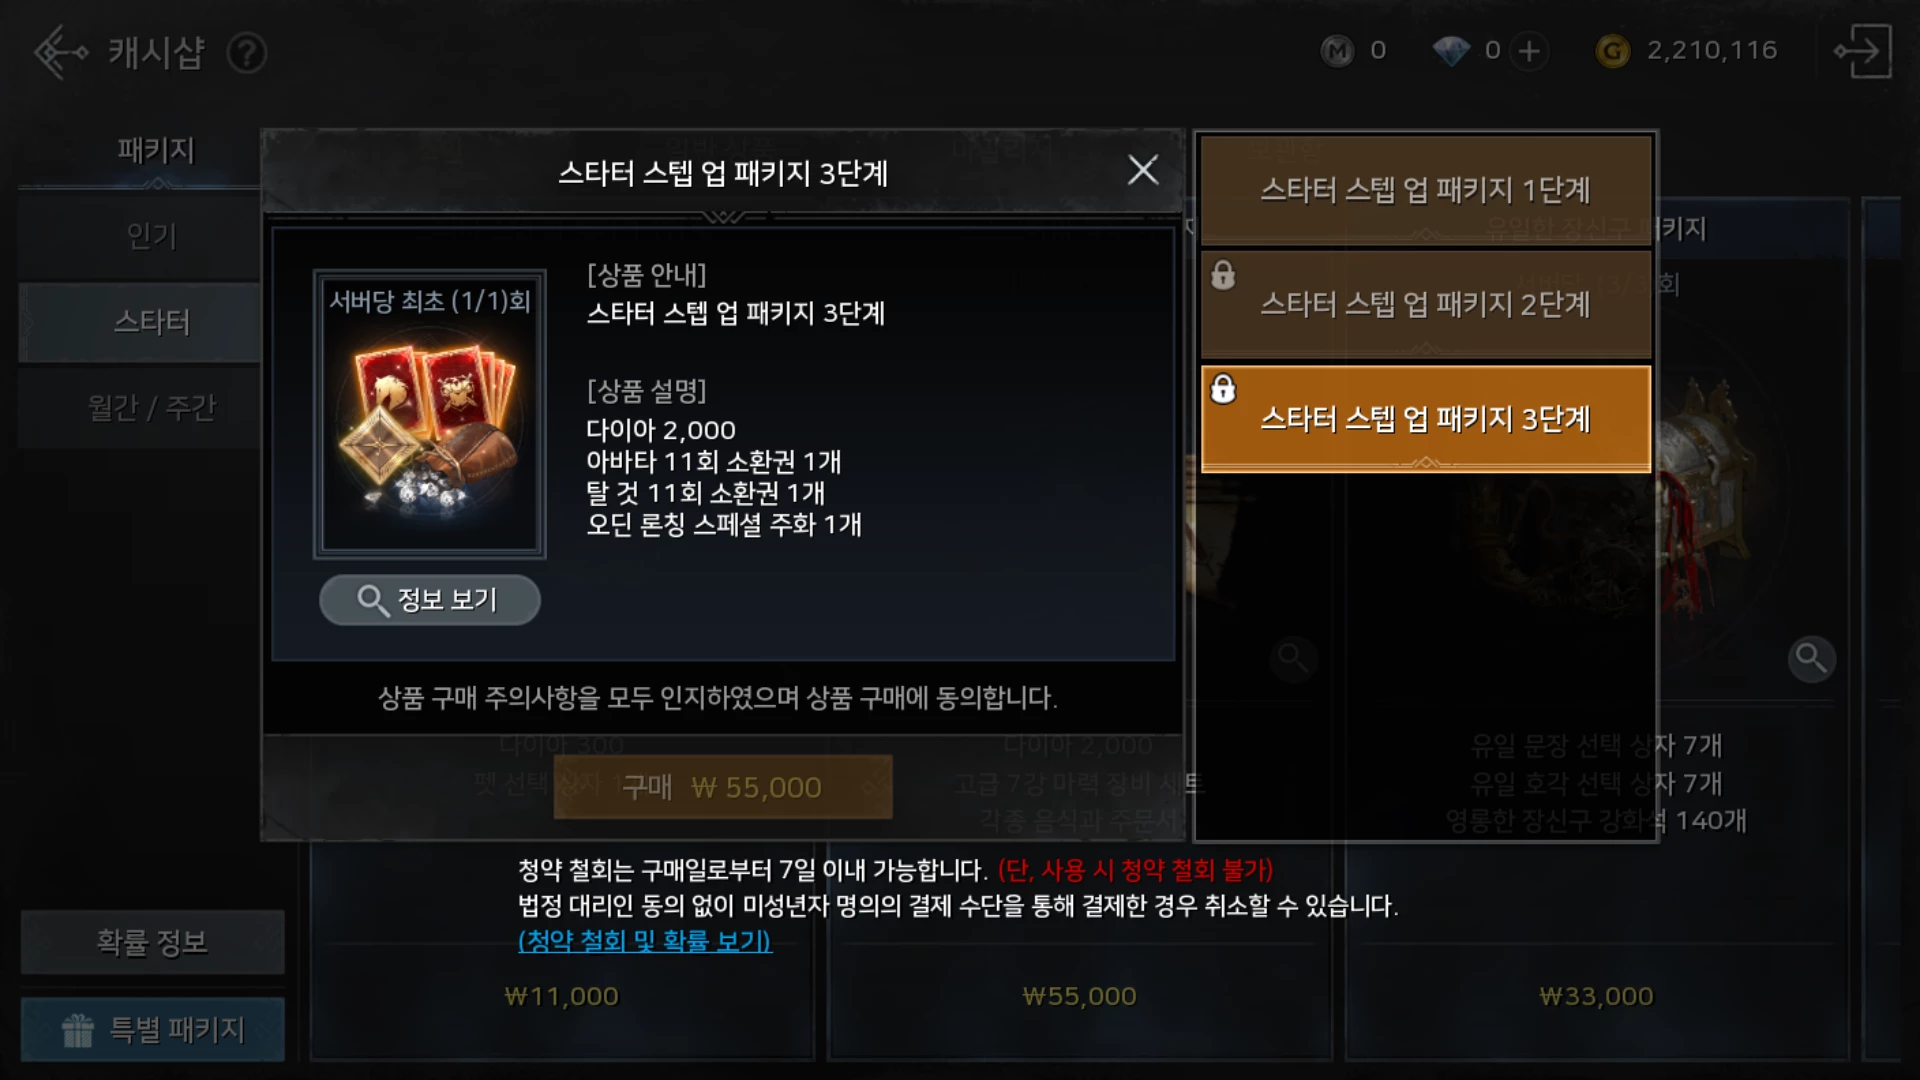Click the exit shop icon top right
Screen dimensions: 1920x1080
[x=1862, y=51]
